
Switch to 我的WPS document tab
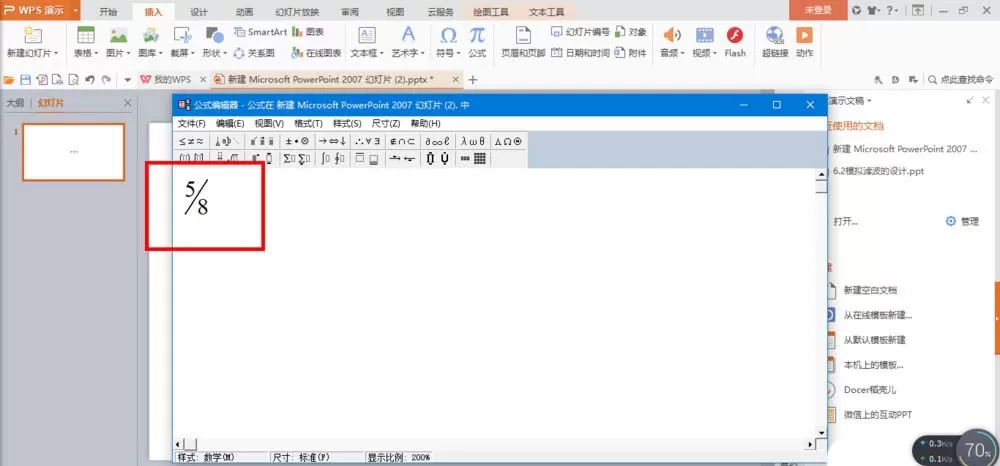(x=172, y=80)
